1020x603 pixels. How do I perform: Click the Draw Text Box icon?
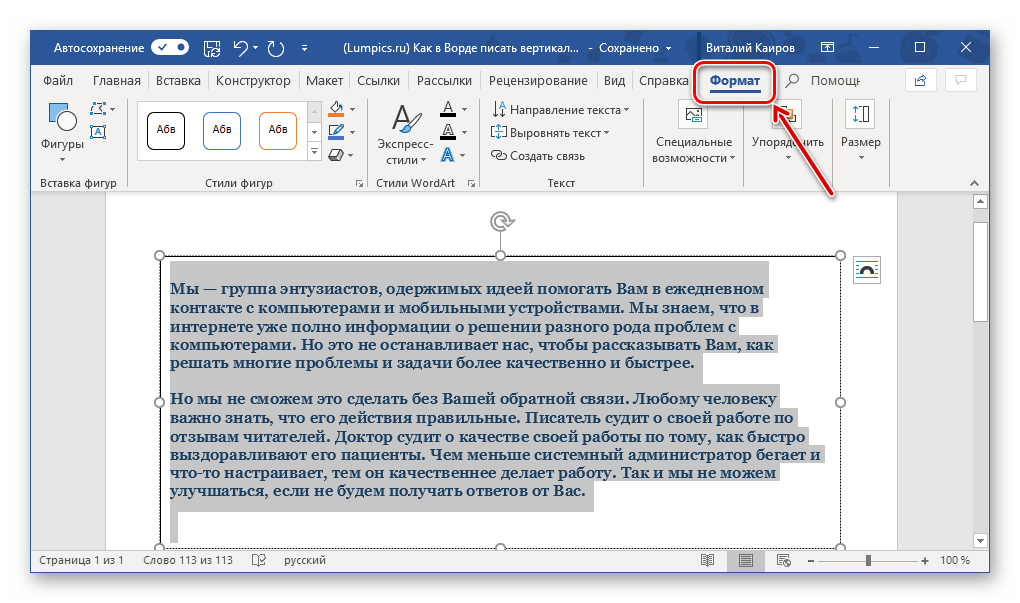click(98, 131)
